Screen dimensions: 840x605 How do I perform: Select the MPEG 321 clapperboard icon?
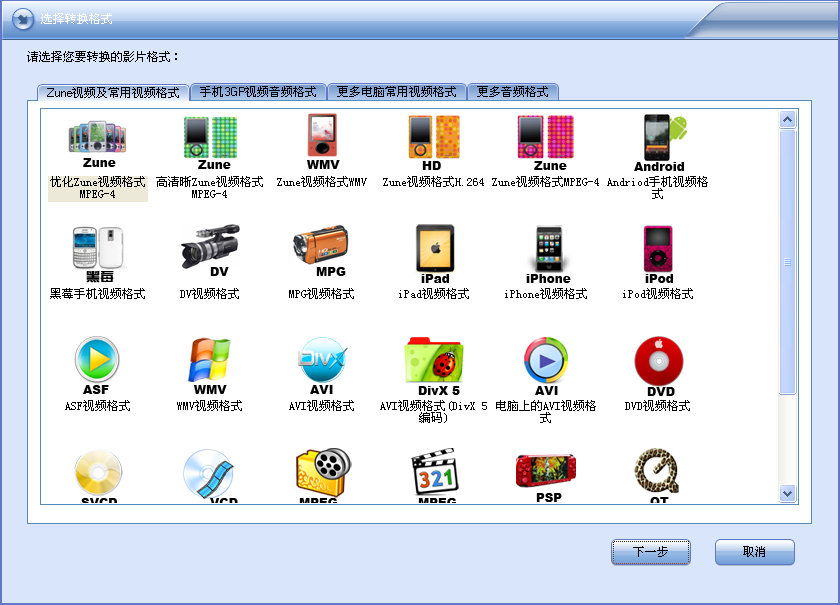tap(436, 475)
